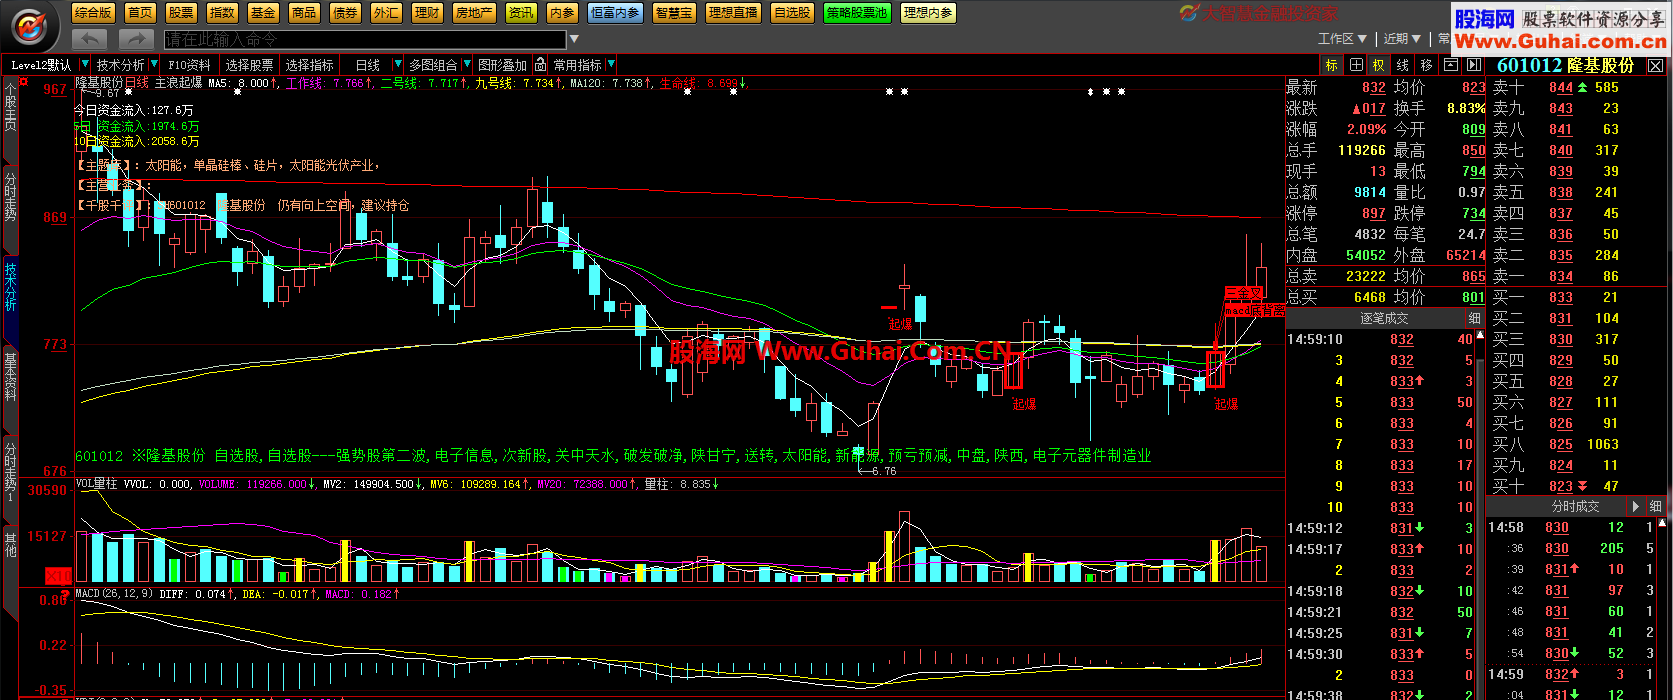
Task: Go forward with the right arrow button
Action: point(135,39)
